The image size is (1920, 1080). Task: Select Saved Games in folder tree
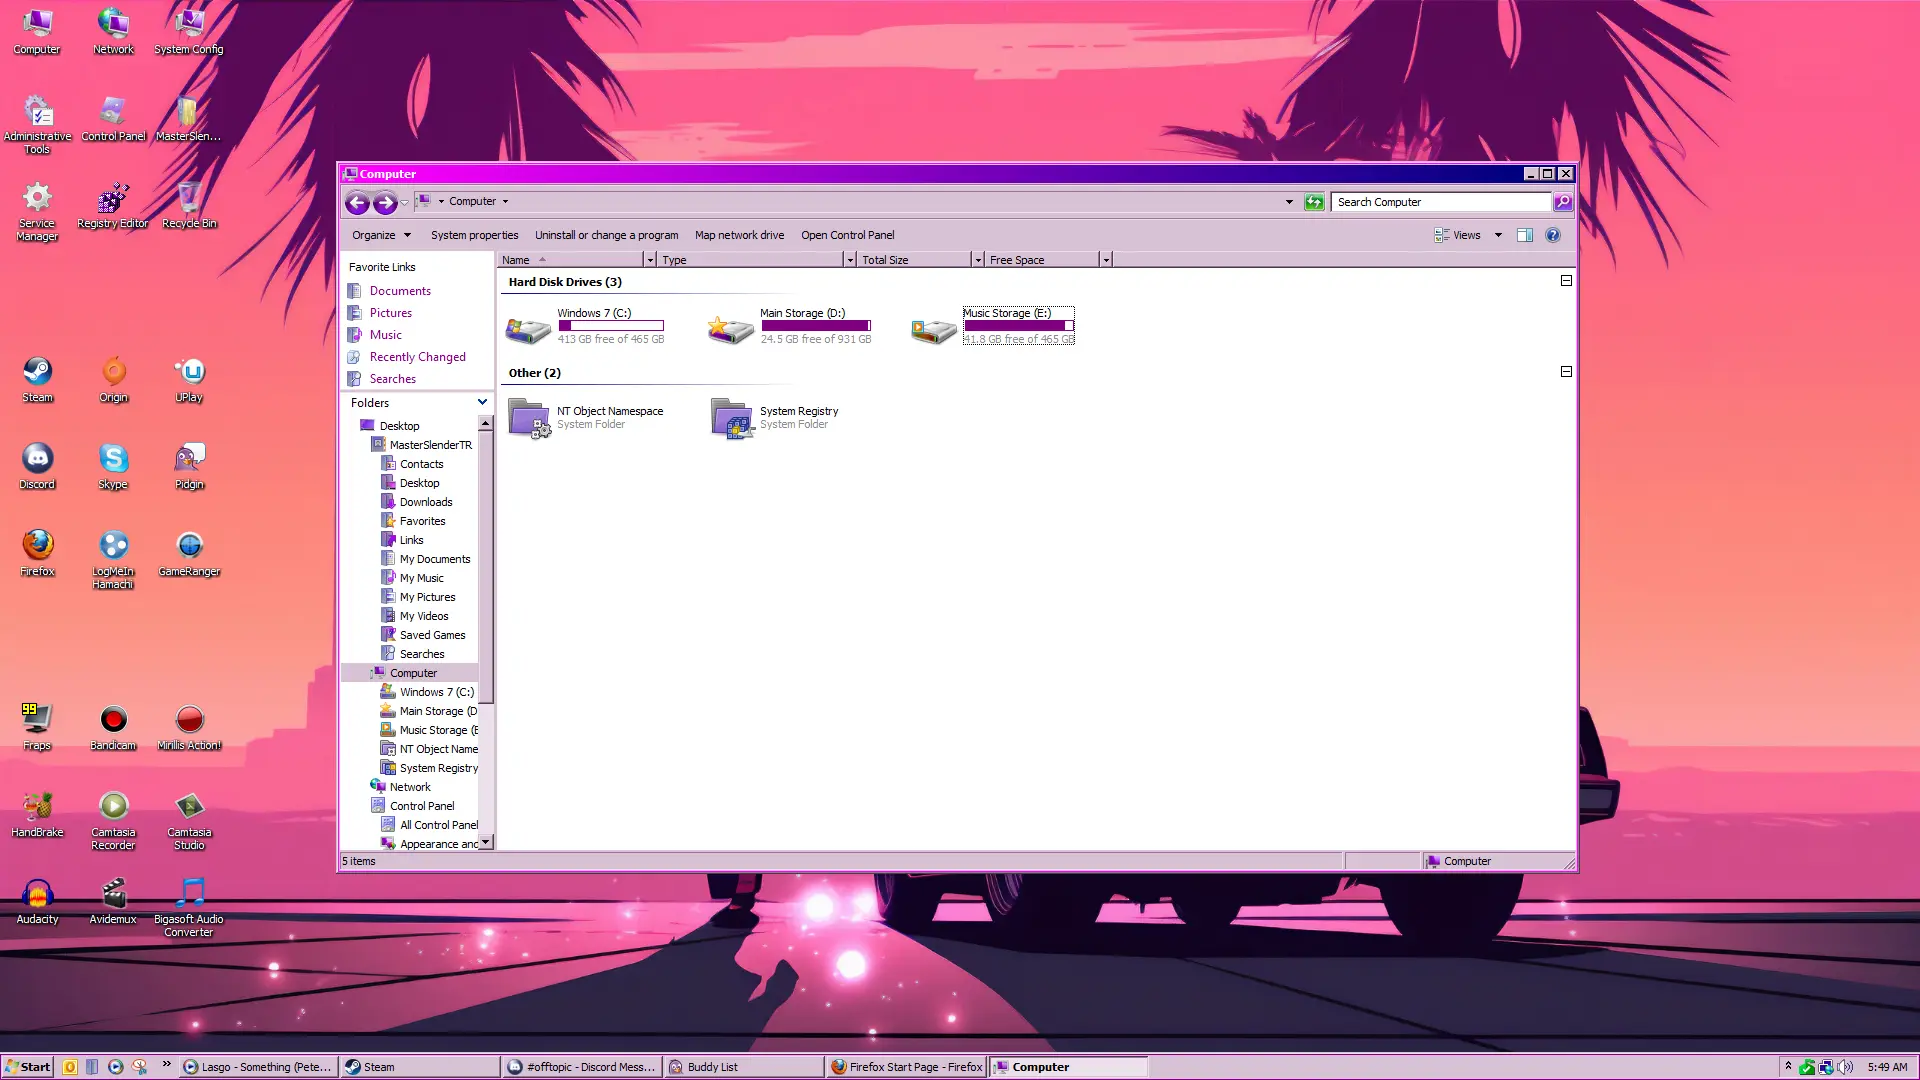pyautogui.click(x=432, y=635)
